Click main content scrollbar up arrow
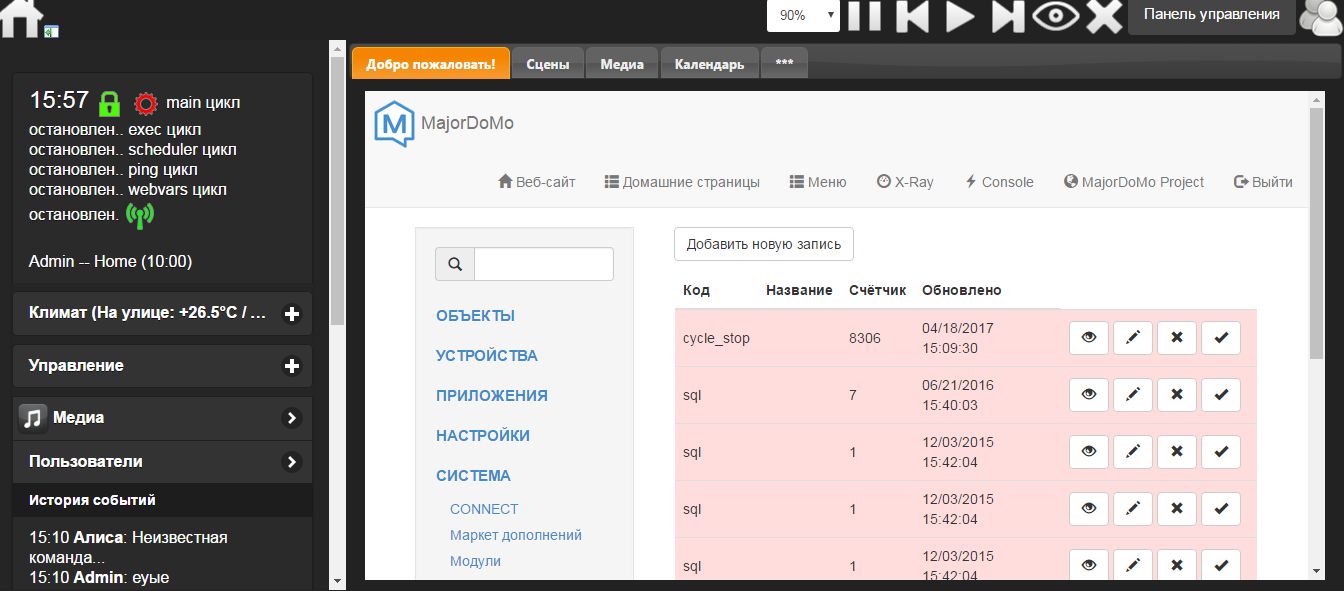The width and height of the screenshot is (1344, 591). (1316, 101)
